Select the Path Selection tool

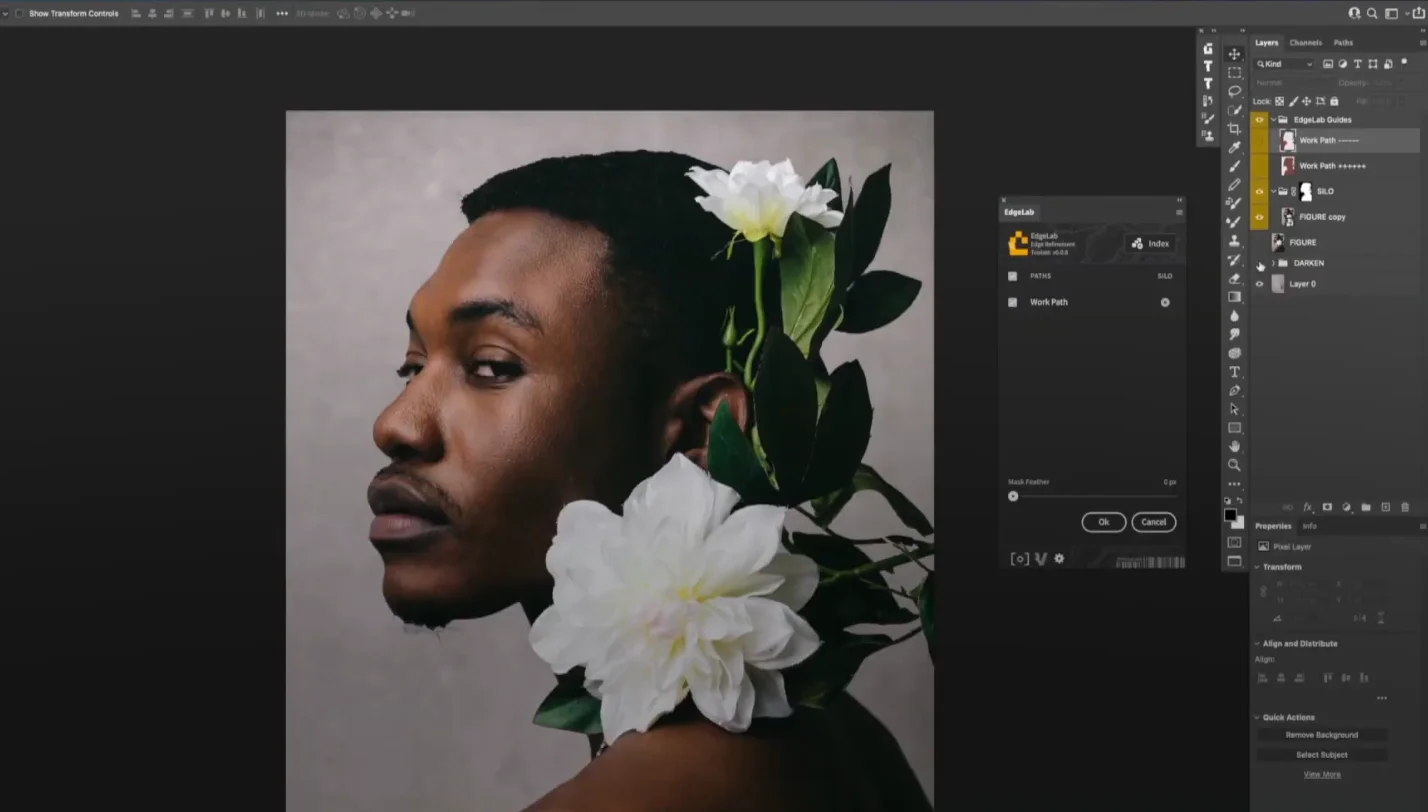coord(1234,409)
